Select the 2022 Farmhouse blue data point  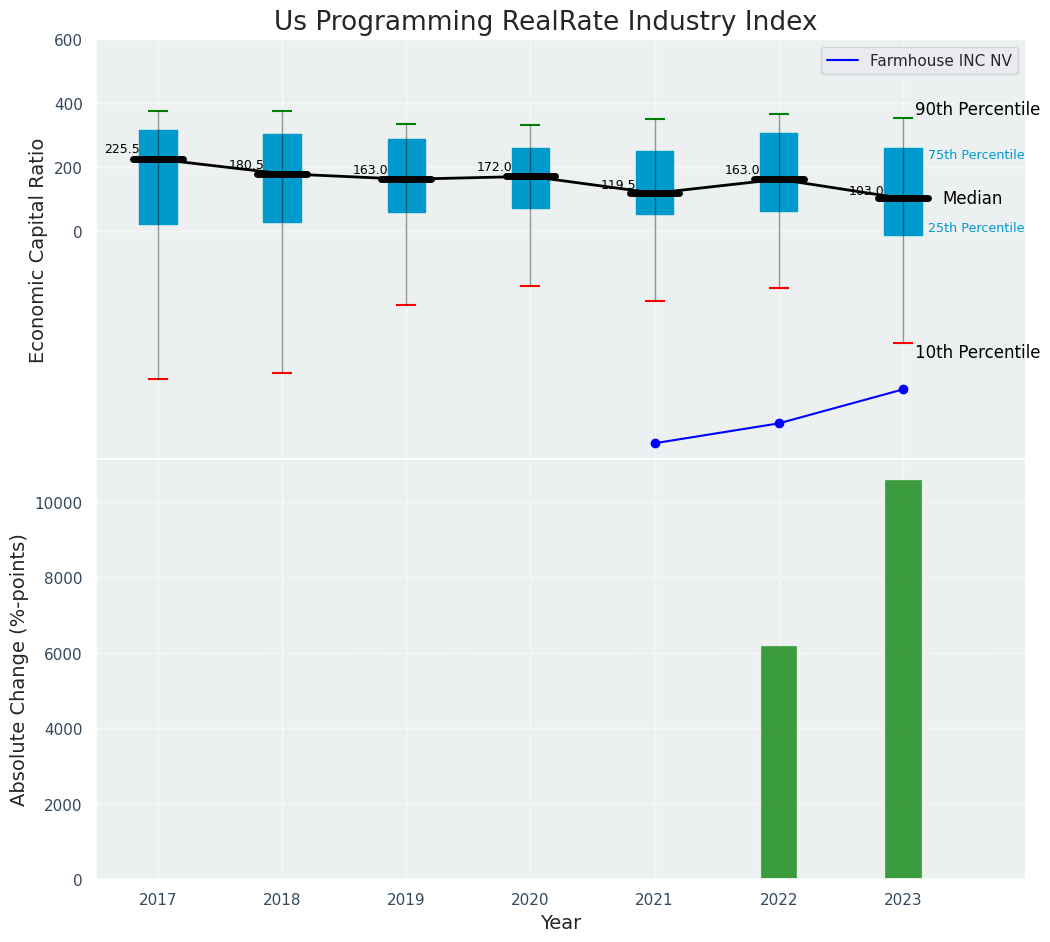pos(779,423)
